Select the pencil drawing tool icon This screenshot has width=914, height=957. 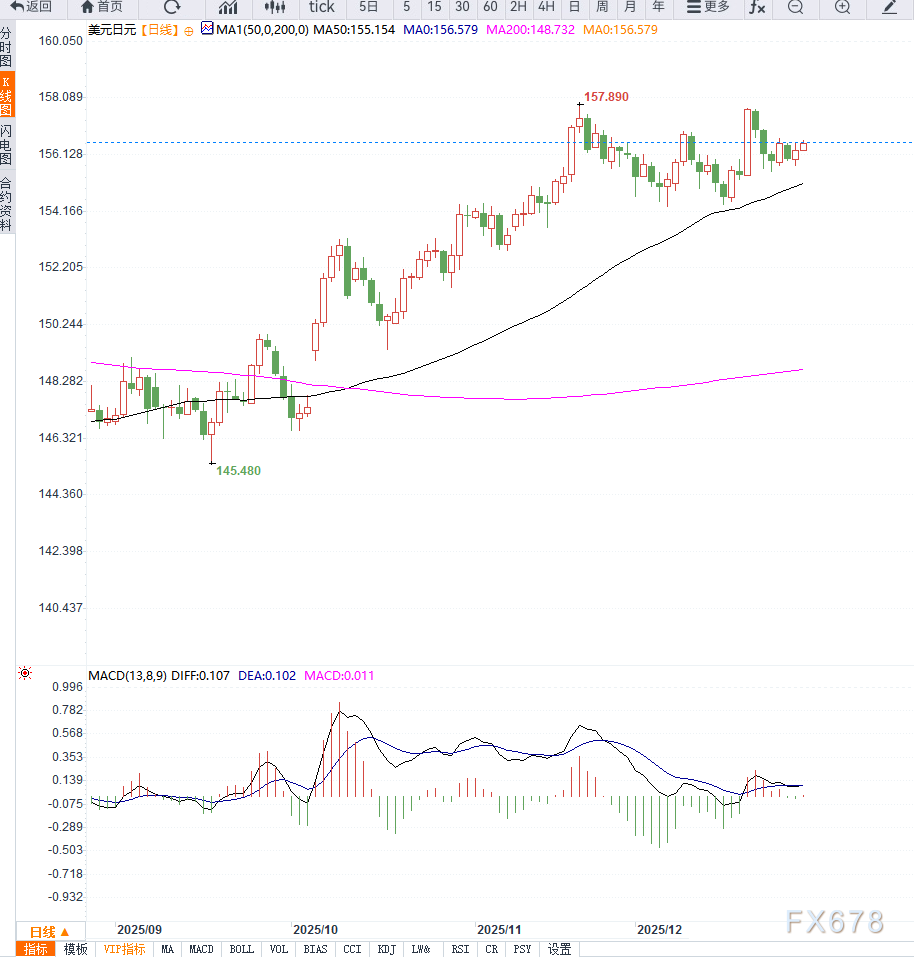pos(890,7)
